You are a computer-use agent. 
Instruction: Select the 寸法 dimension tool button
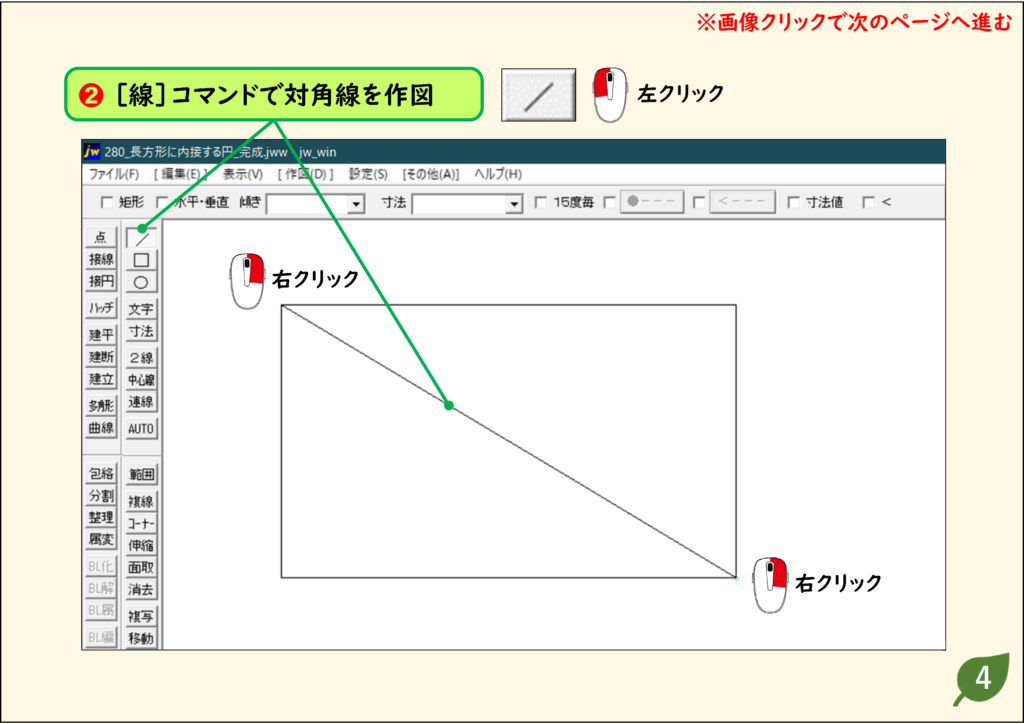tap(141, 331)
